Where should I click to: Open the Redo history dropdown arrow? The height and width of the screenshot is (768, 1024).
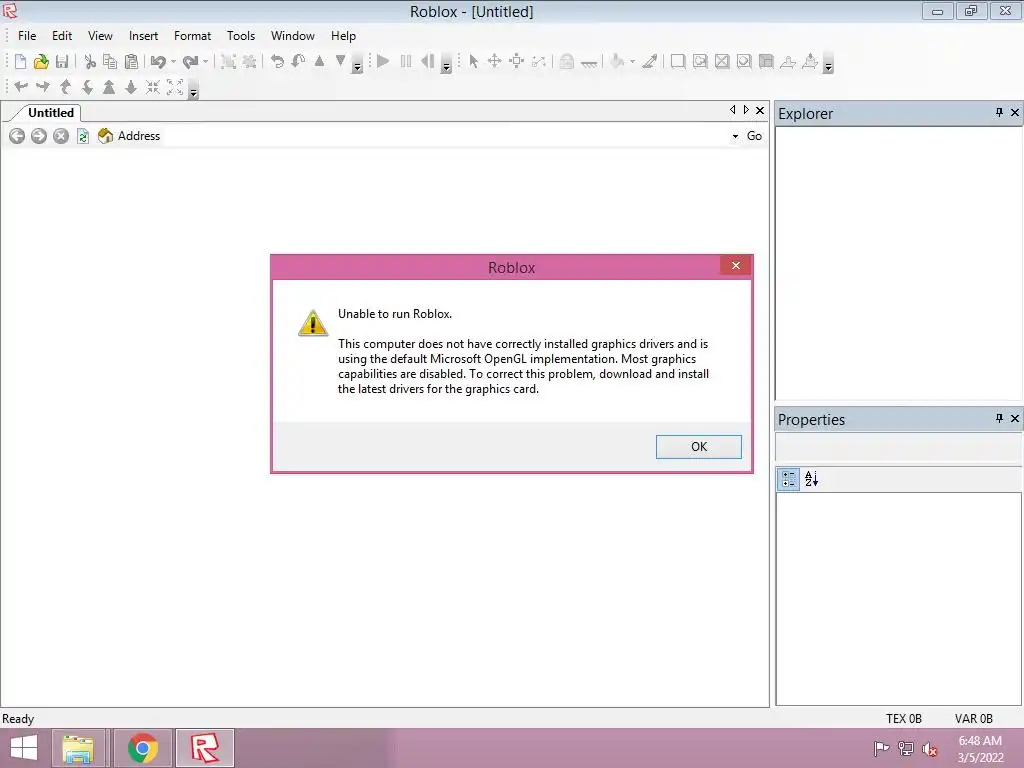click(205, 62)
